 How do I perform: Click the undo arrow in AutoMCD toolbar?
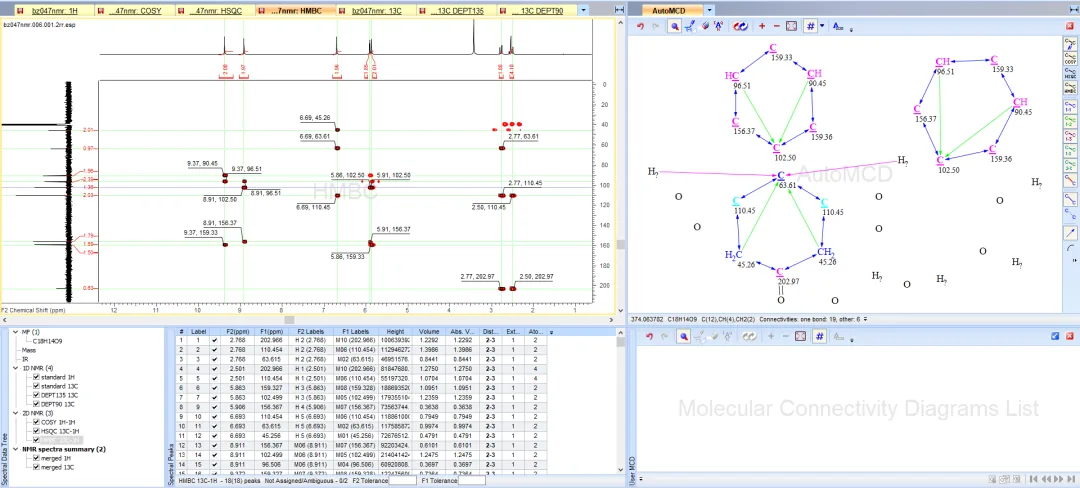pos(640,26)
